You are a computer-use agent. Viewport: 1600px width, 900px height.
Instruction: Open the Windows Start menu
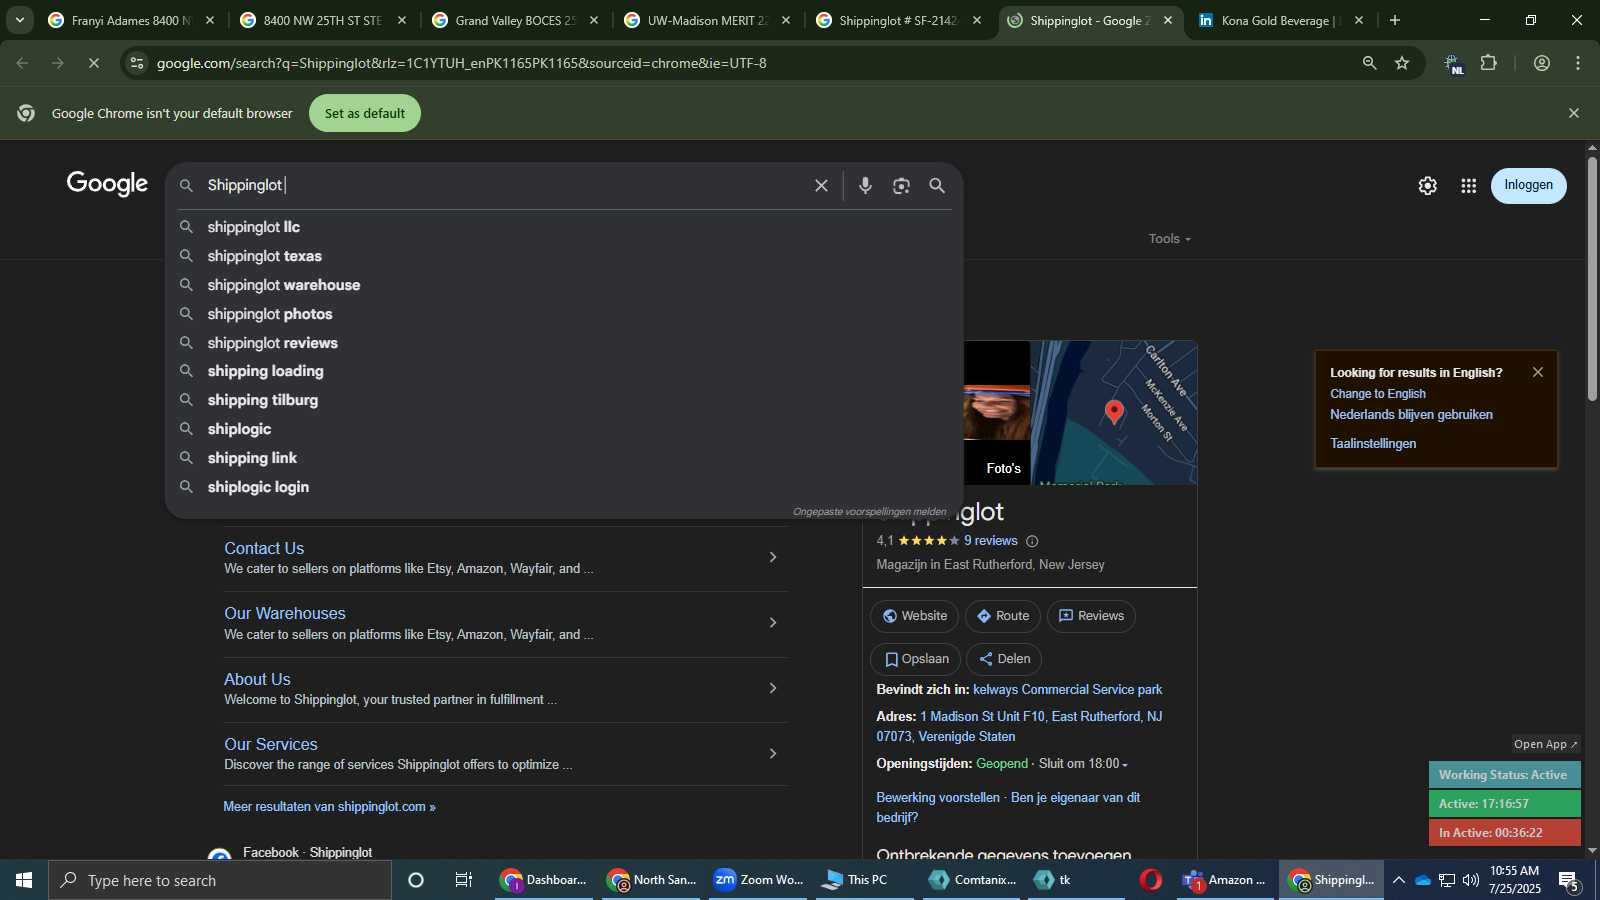pos(24,880)
